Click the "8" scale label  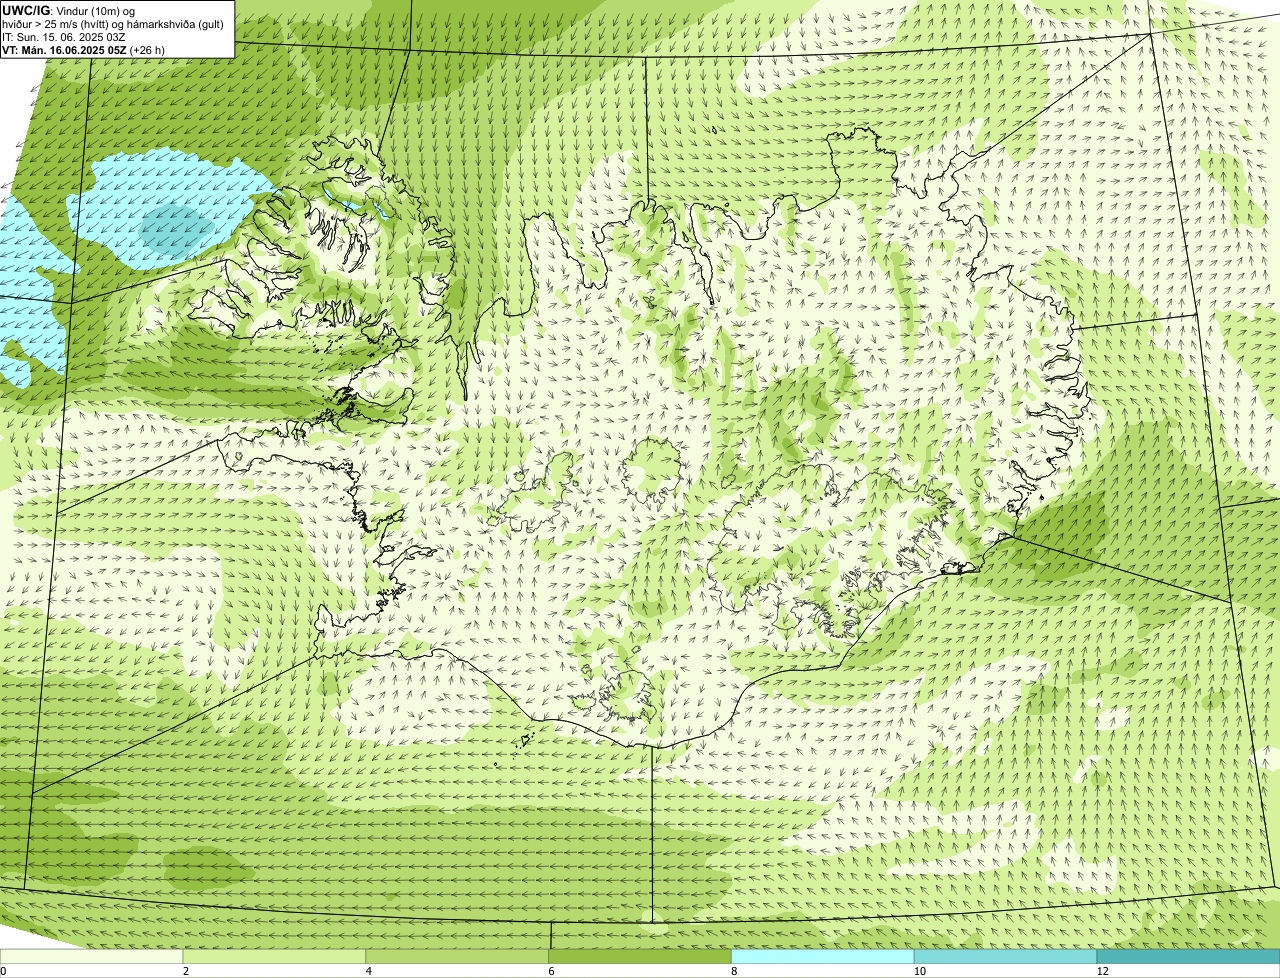(x=735, y=971)
